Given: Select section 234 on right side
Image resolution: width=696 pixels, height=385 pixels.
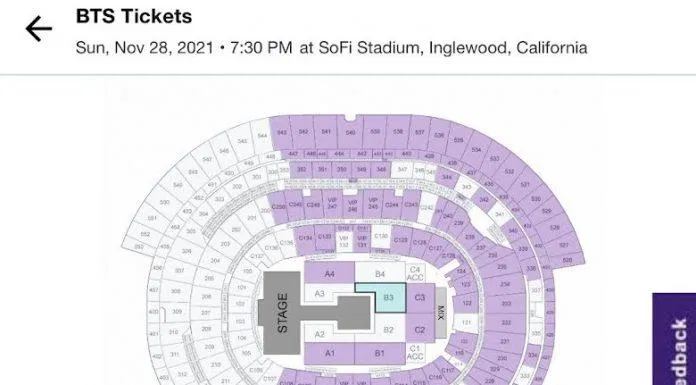Looking at the screenshot, I should [x=505, y=285].
